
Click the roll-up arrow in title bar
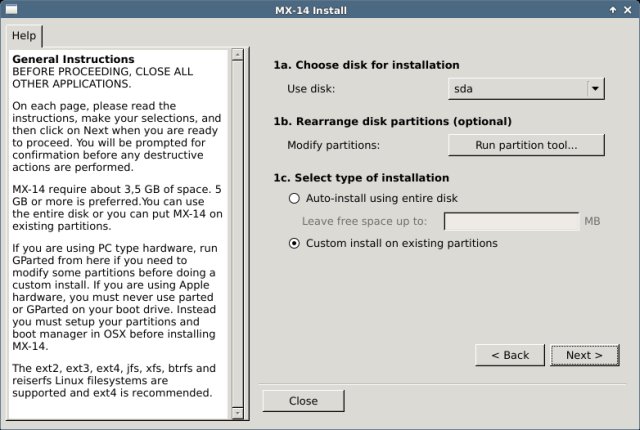coord(613,10)
